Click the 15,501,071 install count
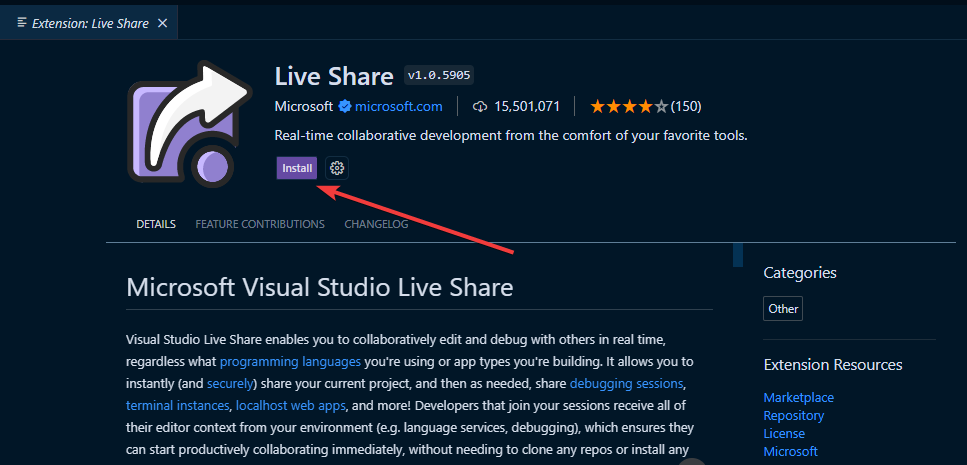The image size is (967, 465). click(x=527, y=106)
